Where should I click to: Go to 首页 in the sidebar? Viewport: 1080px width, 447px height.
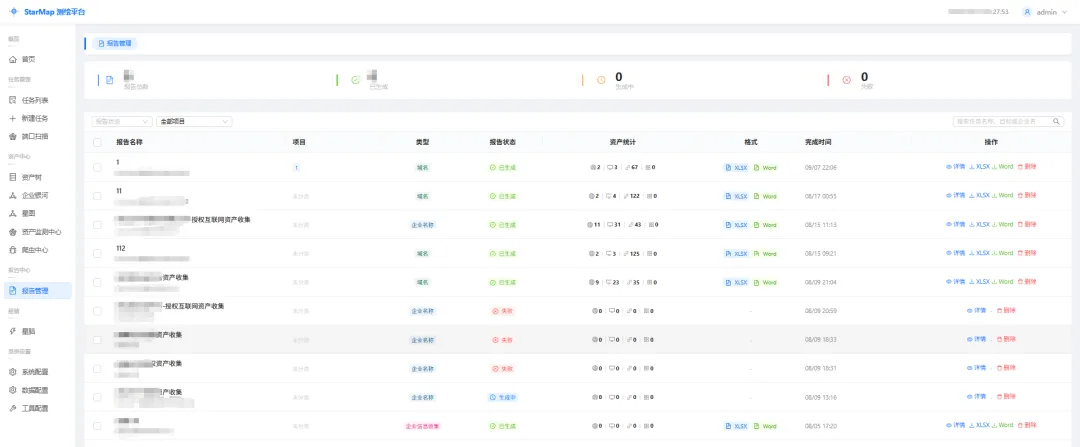coord(38,59)
